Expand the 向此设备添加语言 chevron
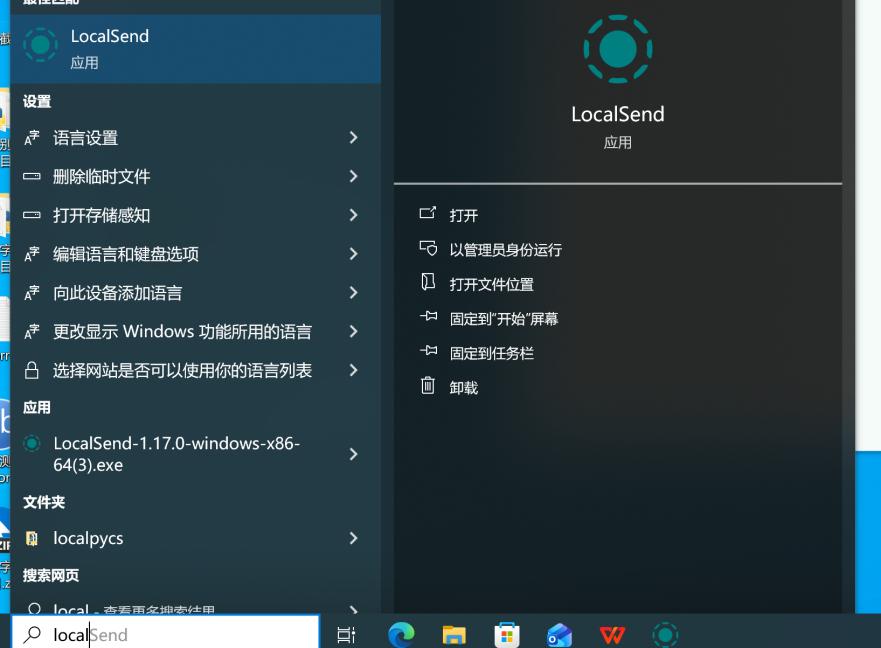 click(x=353, y=293)
